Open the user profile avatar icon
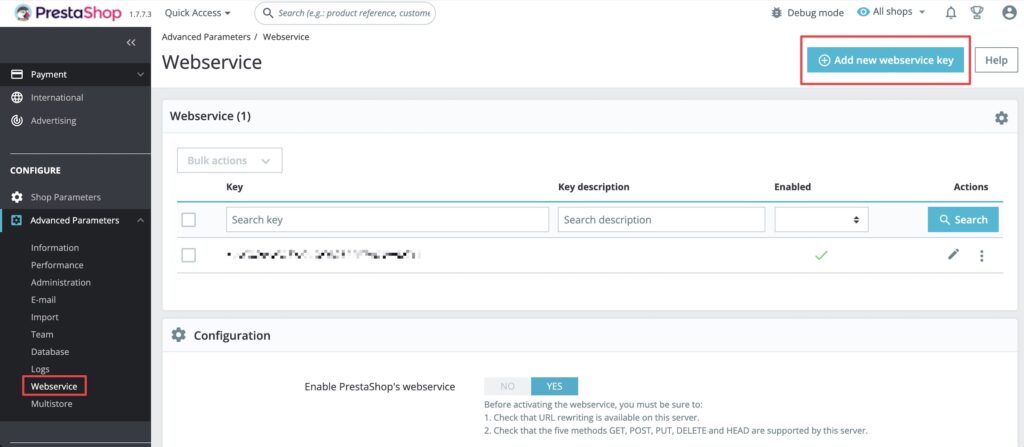 click(1009, 12)
